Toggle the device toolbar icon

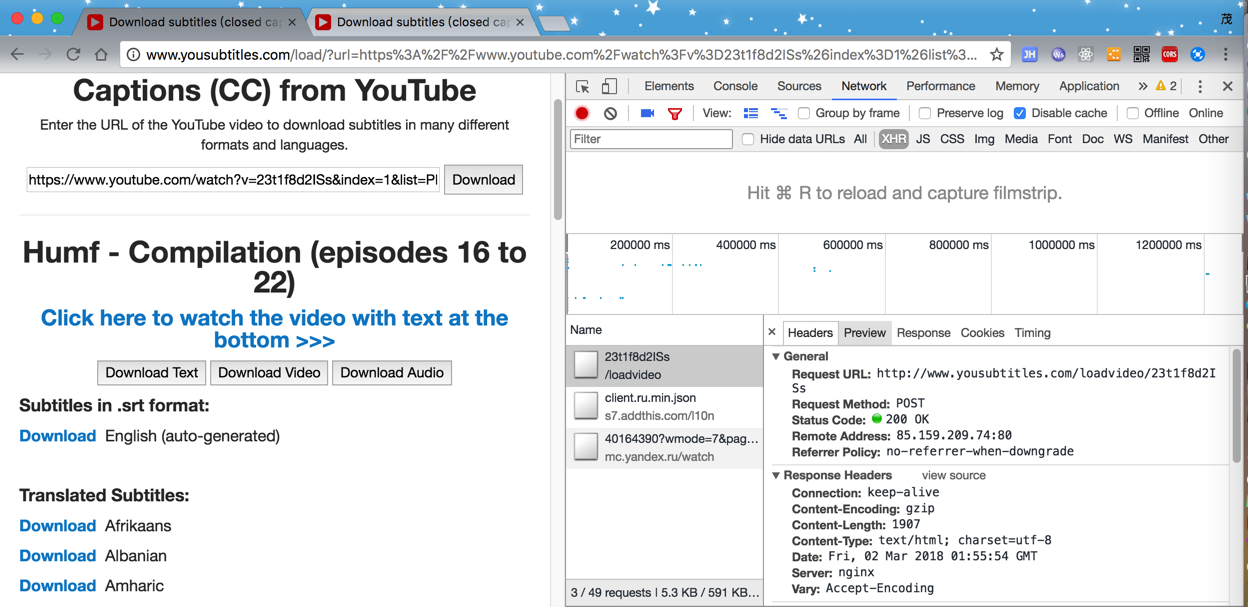coord(609,87)
